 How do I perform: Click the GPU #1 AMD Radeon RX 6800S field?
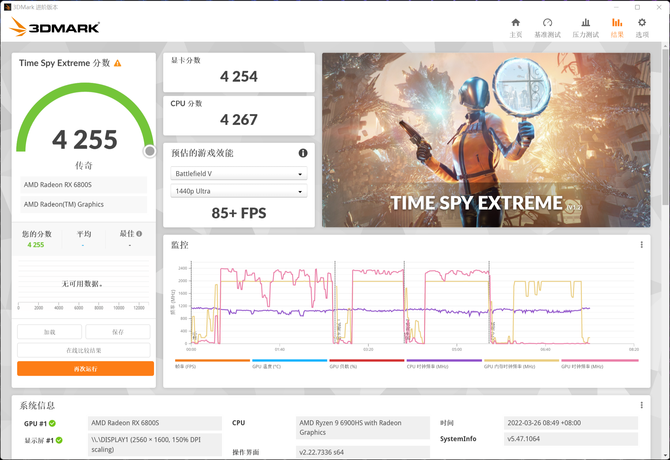point(155,423)
